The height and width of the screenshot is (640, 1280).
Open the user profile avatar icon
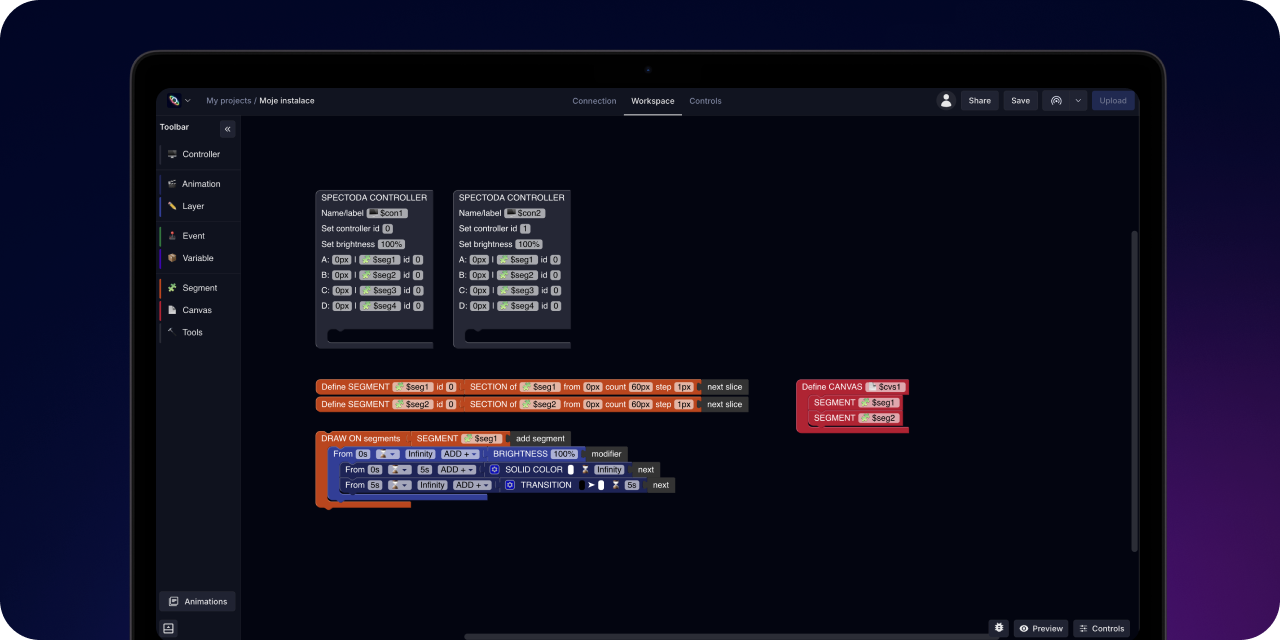945,101
